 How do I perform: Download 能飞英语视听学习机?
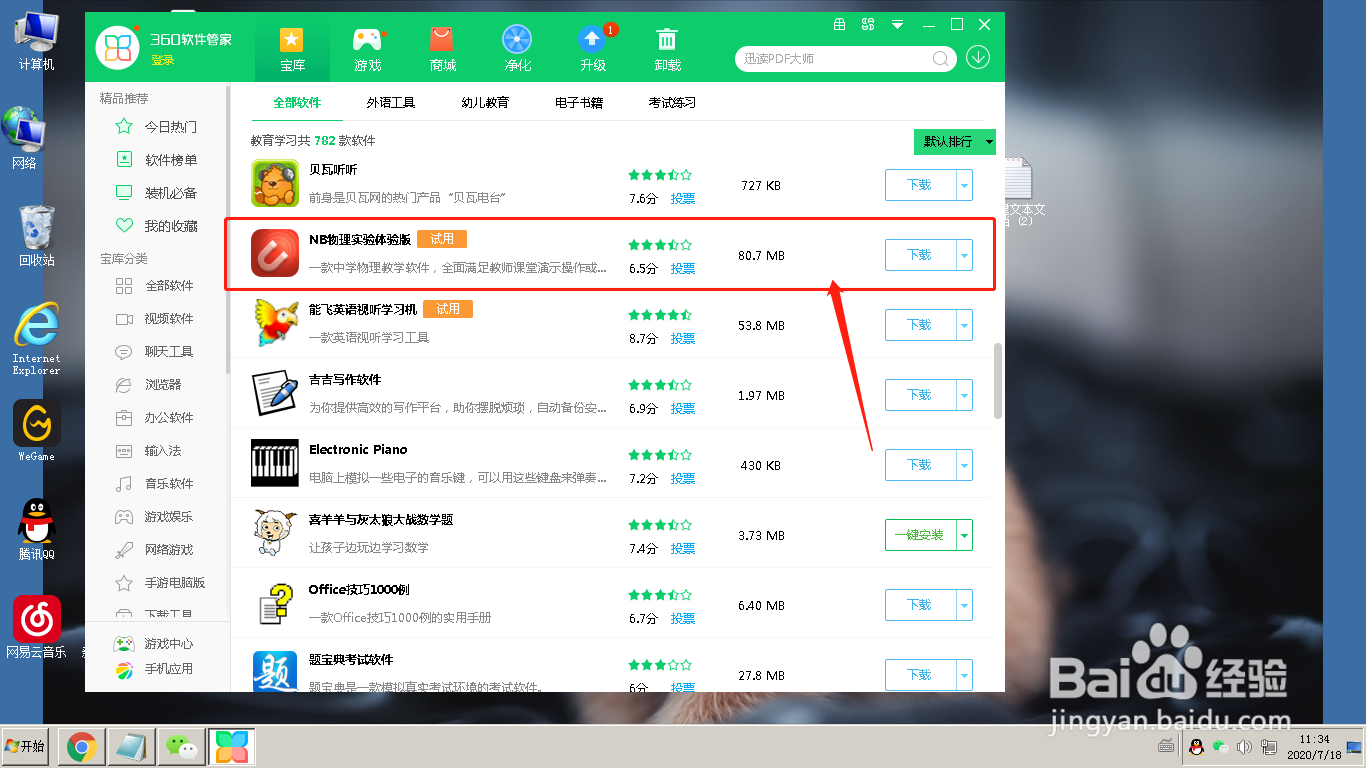(921, 325)
